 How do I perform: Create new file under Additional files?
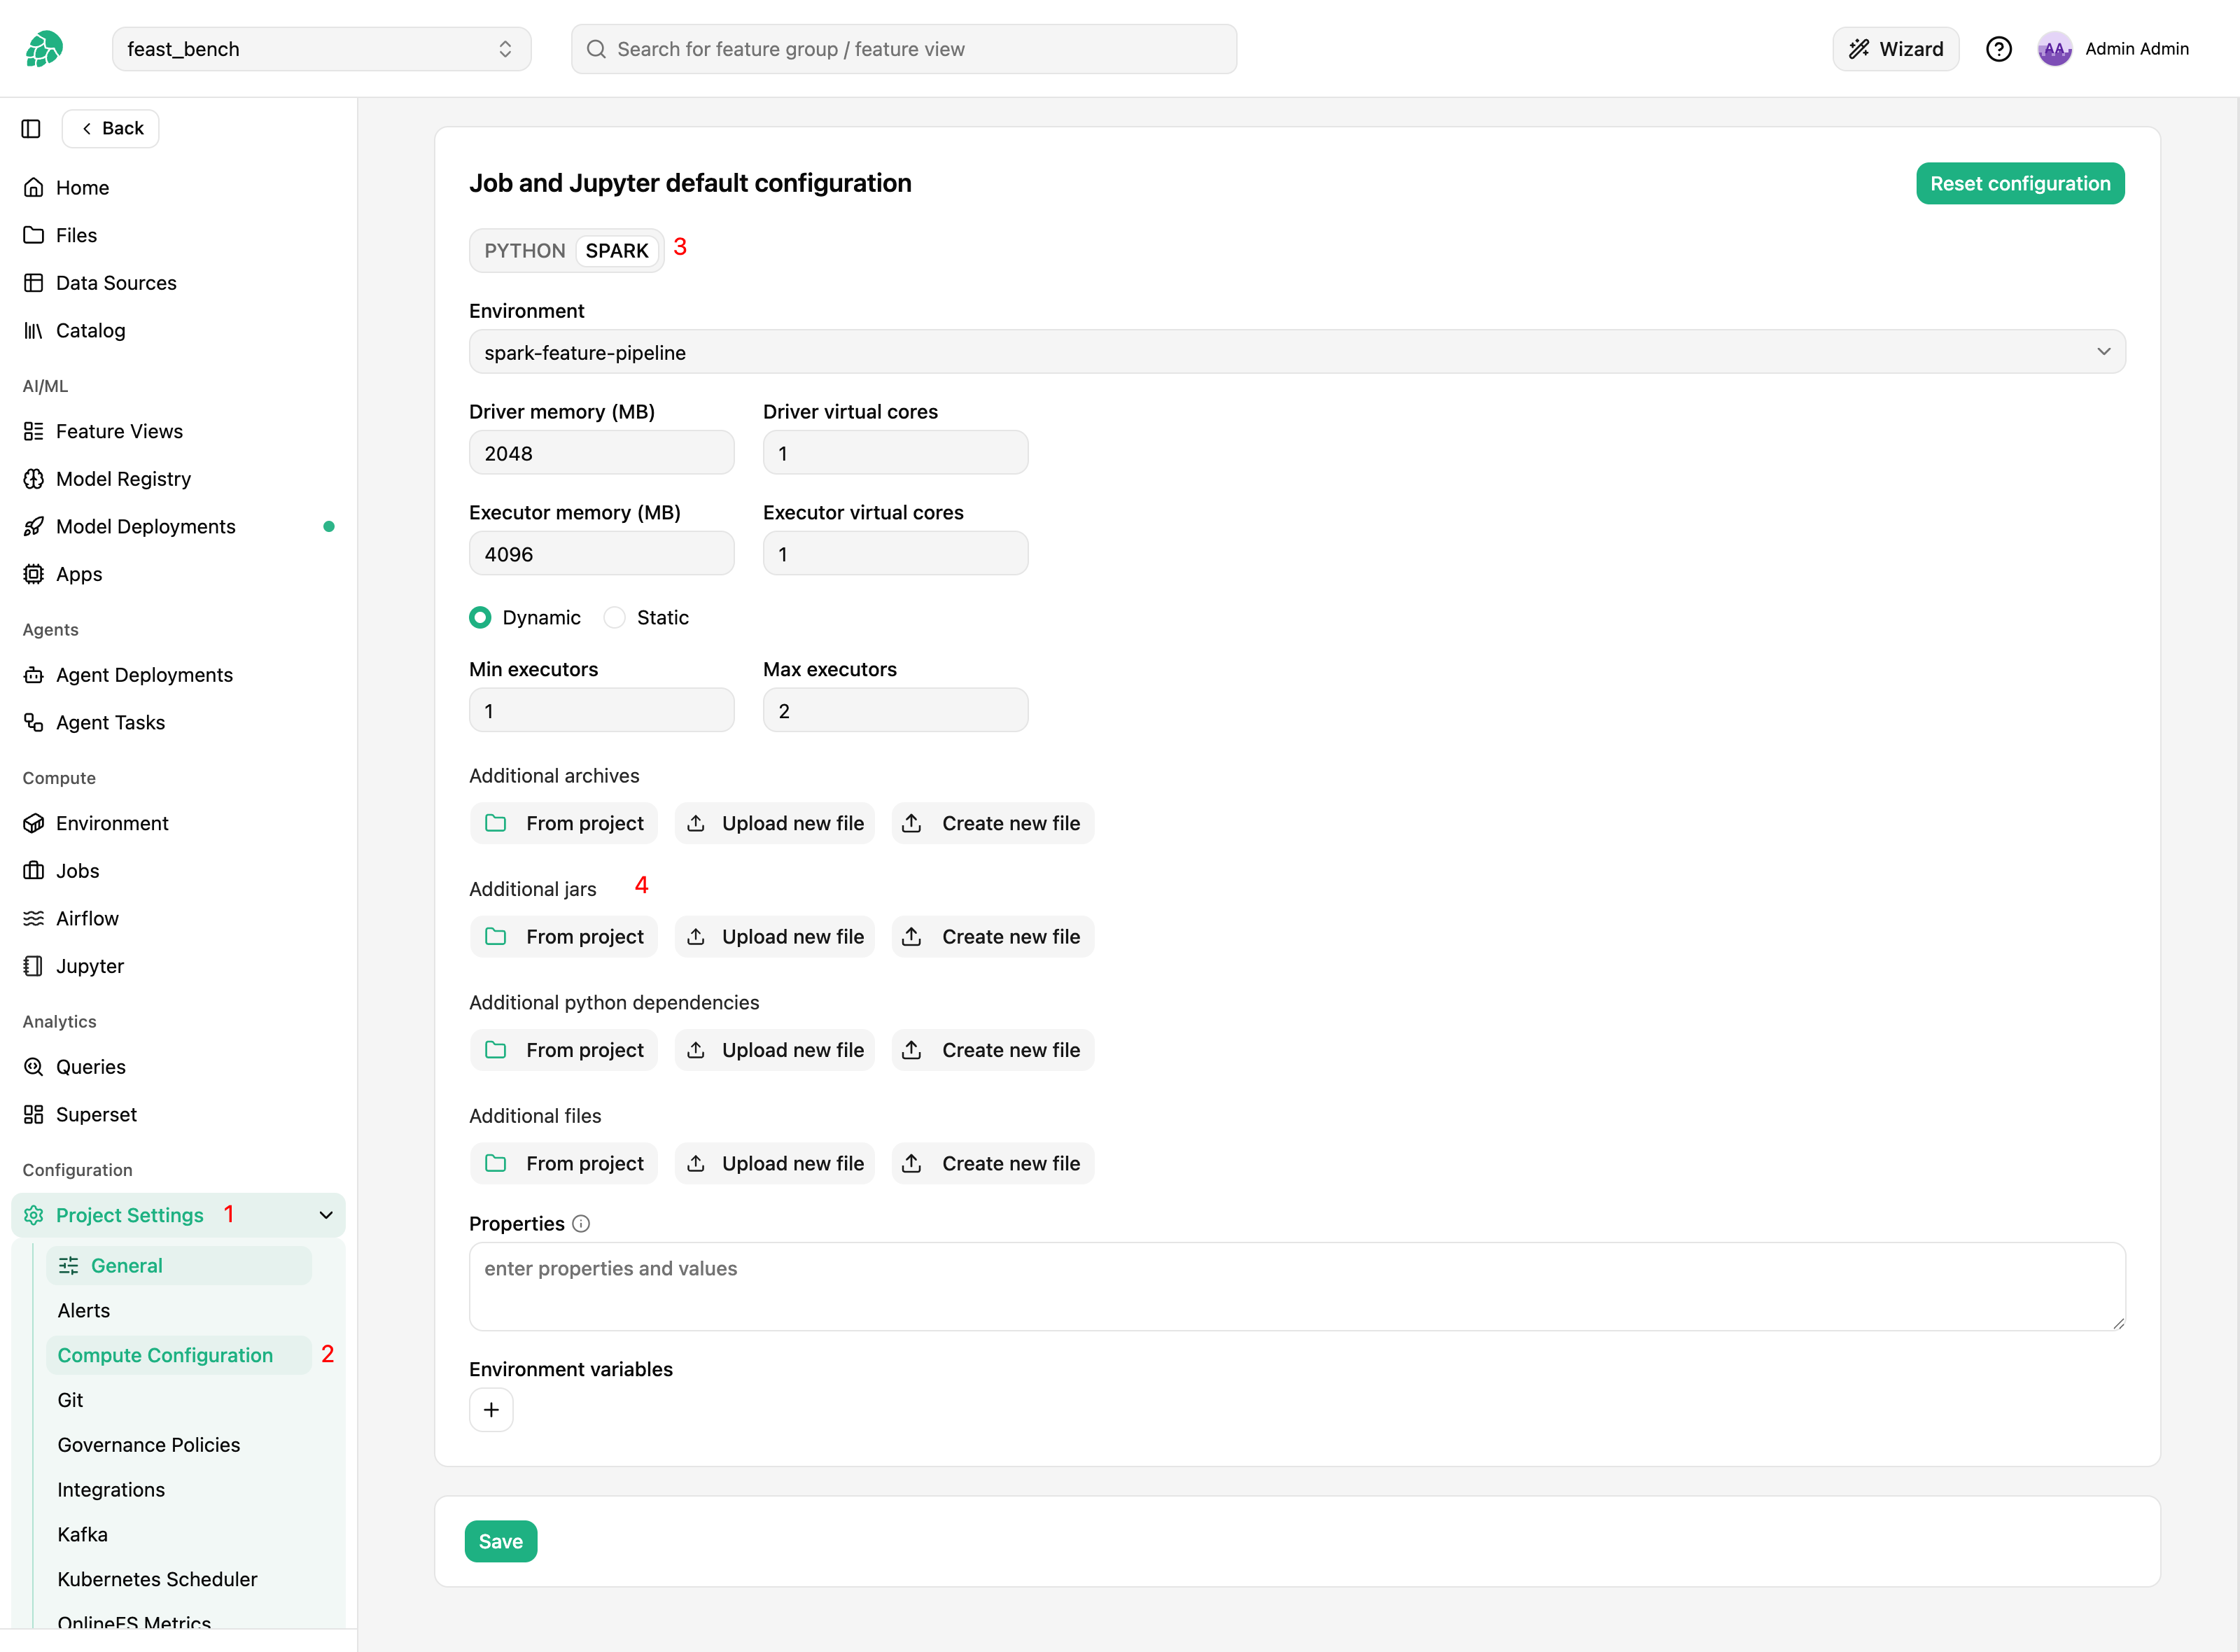pyautogui.click(x=993, y=1163)
